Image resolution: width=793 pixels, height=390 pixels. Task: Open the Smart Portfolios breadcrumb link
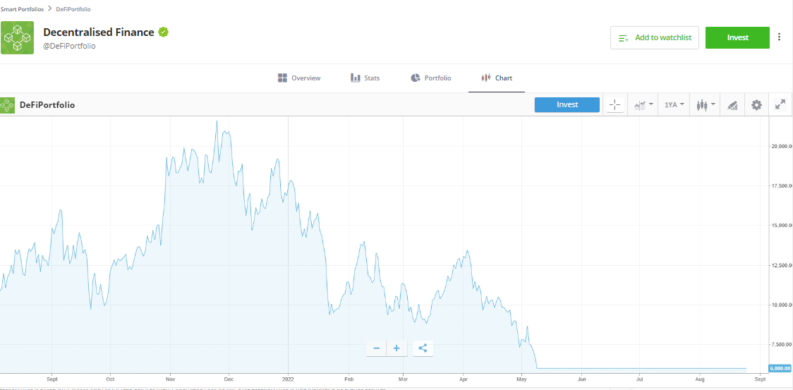point(22,9)
